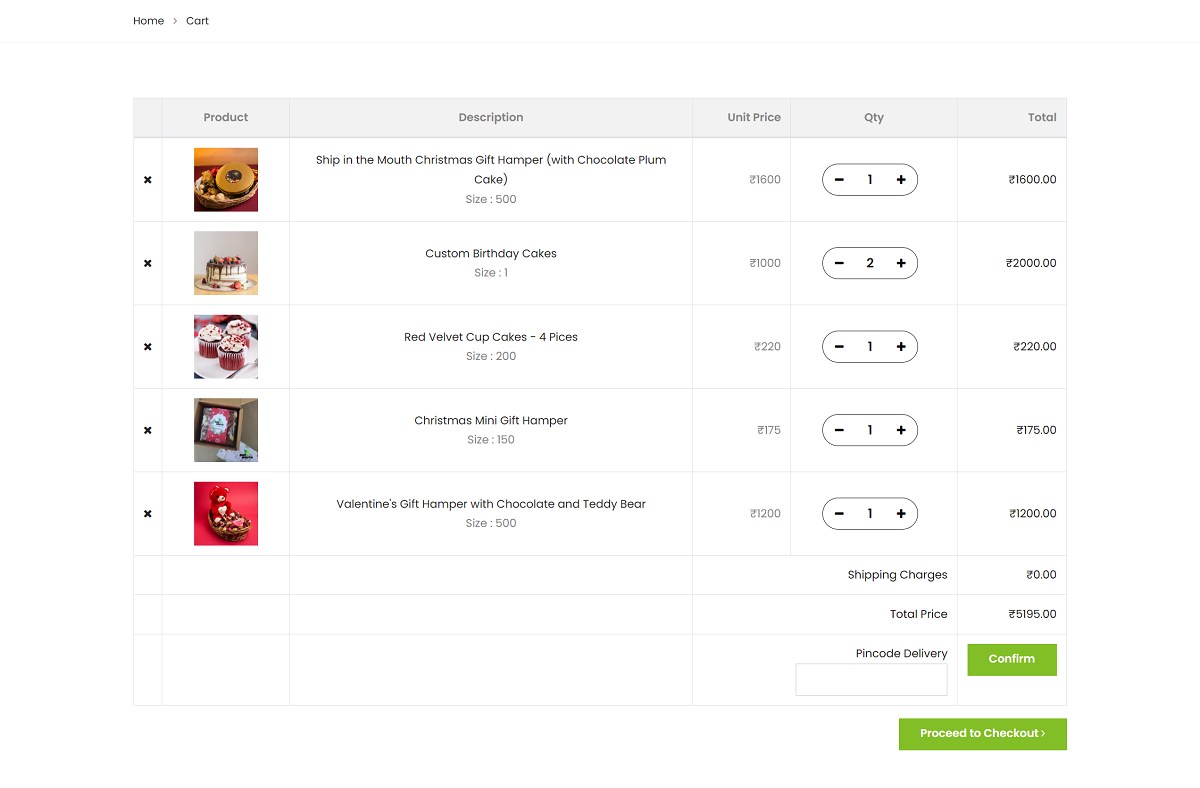Image resolution: width=1200 pixels, height=788 pixels.
Task: Increase quantity of Red Velvet Cup Cakes
Action: pyautogui.click(x=901, y=346)
